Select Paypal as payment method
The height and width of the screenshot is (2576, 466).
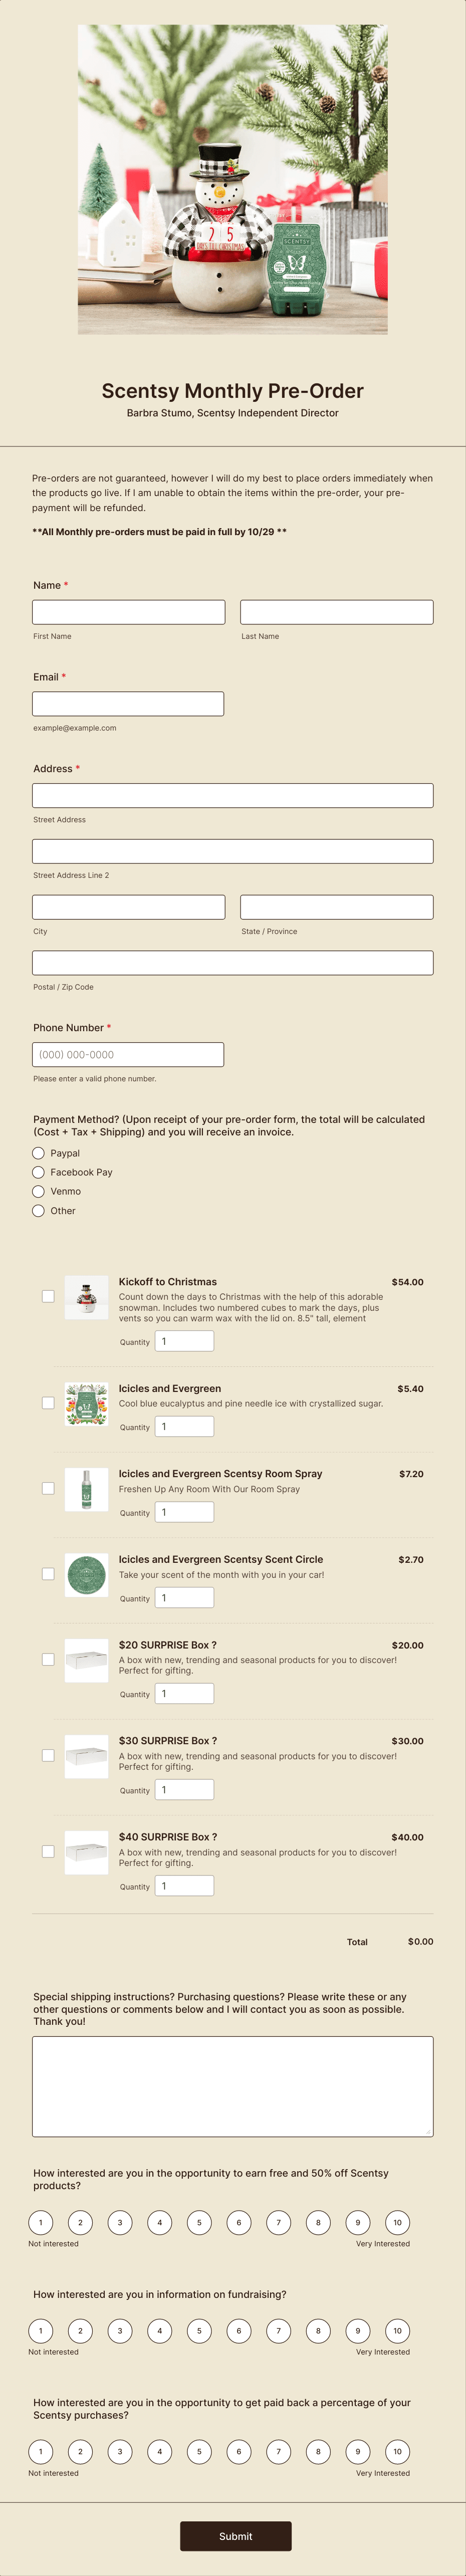point(38,1153)
